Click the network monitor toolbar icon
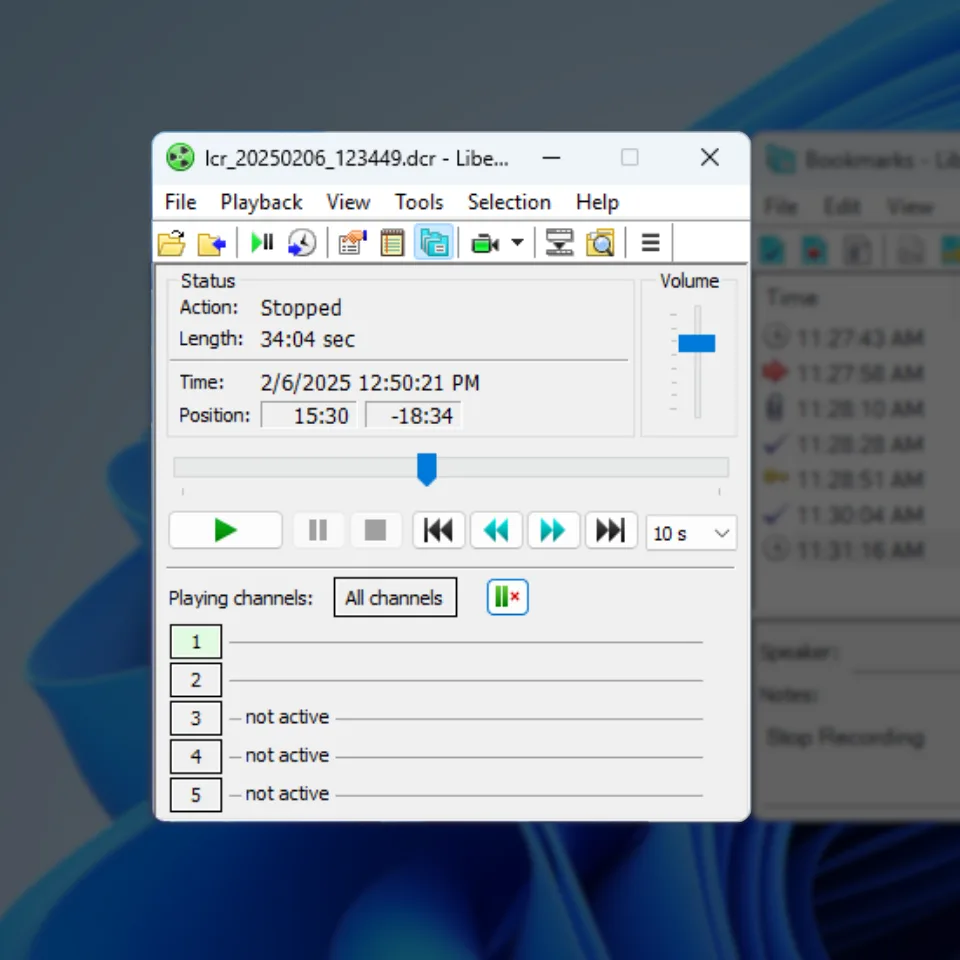Screen dimensions: 960x960 pyautogui.click(x=559, y=242)
